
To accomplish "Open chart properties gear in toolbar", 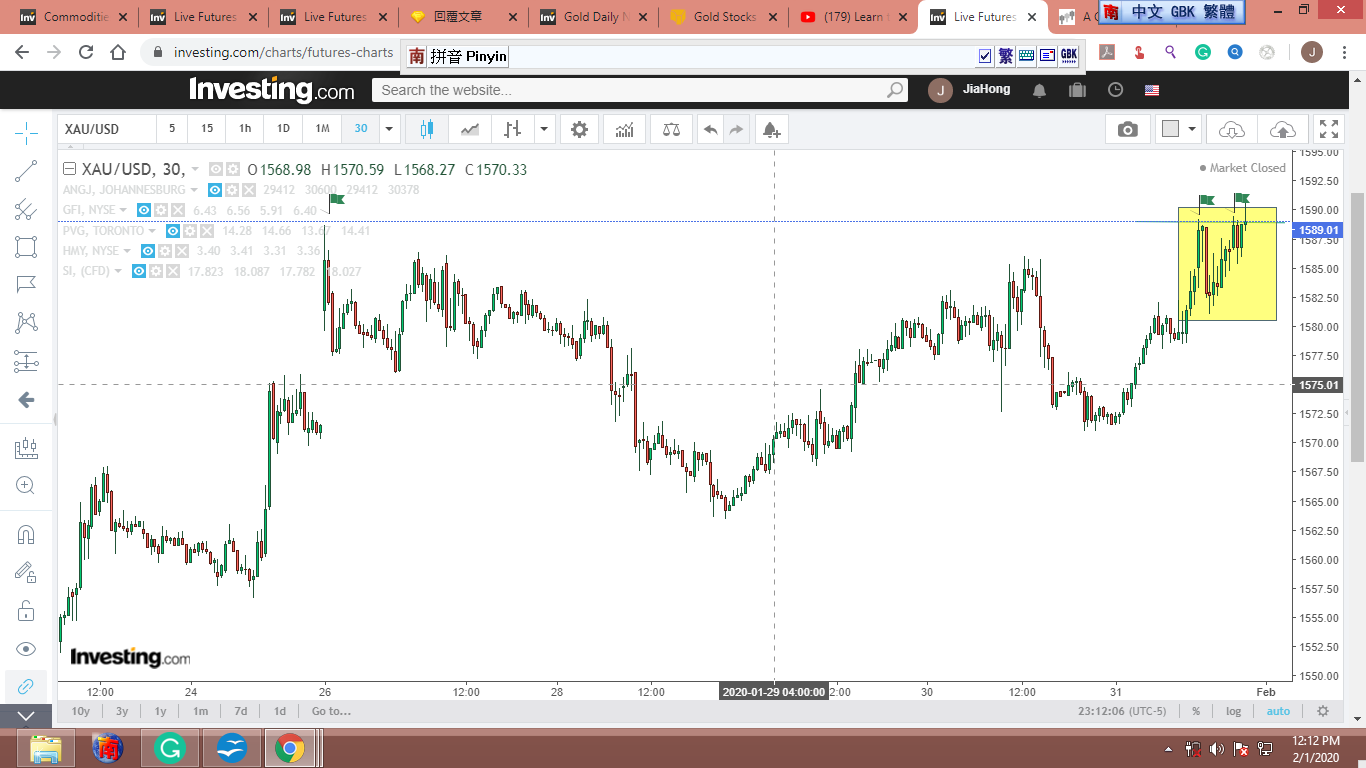I will 579,129.
